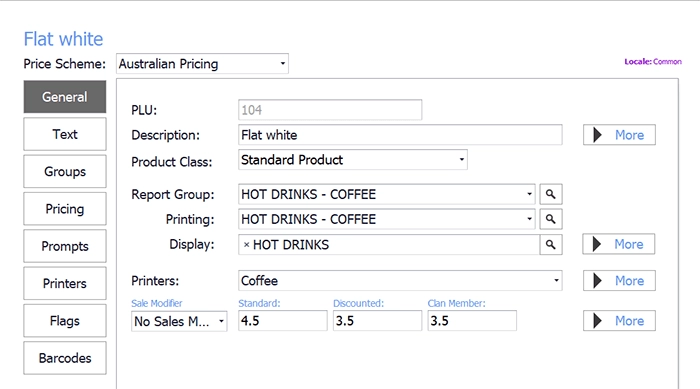Click the Description input field
The width and height of the screenshot is (700, 389).
400,135
